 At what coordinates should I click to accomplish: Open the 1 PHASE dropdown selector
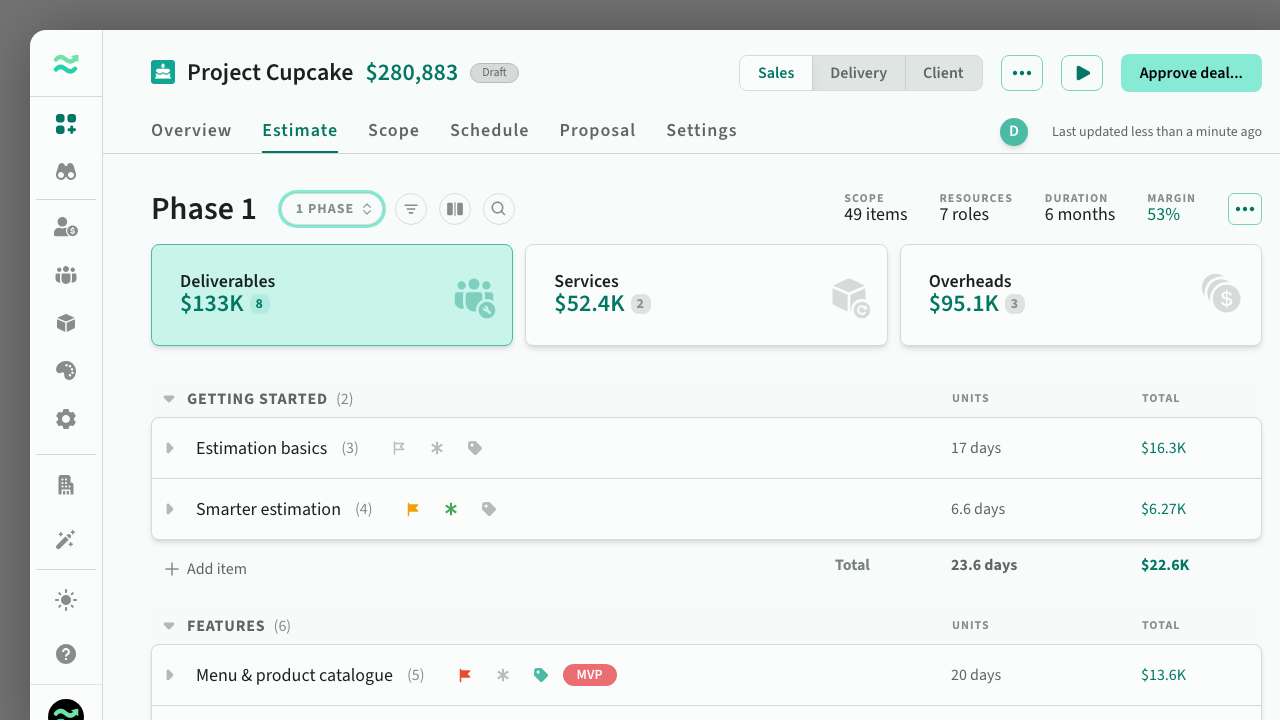[332, 209]
